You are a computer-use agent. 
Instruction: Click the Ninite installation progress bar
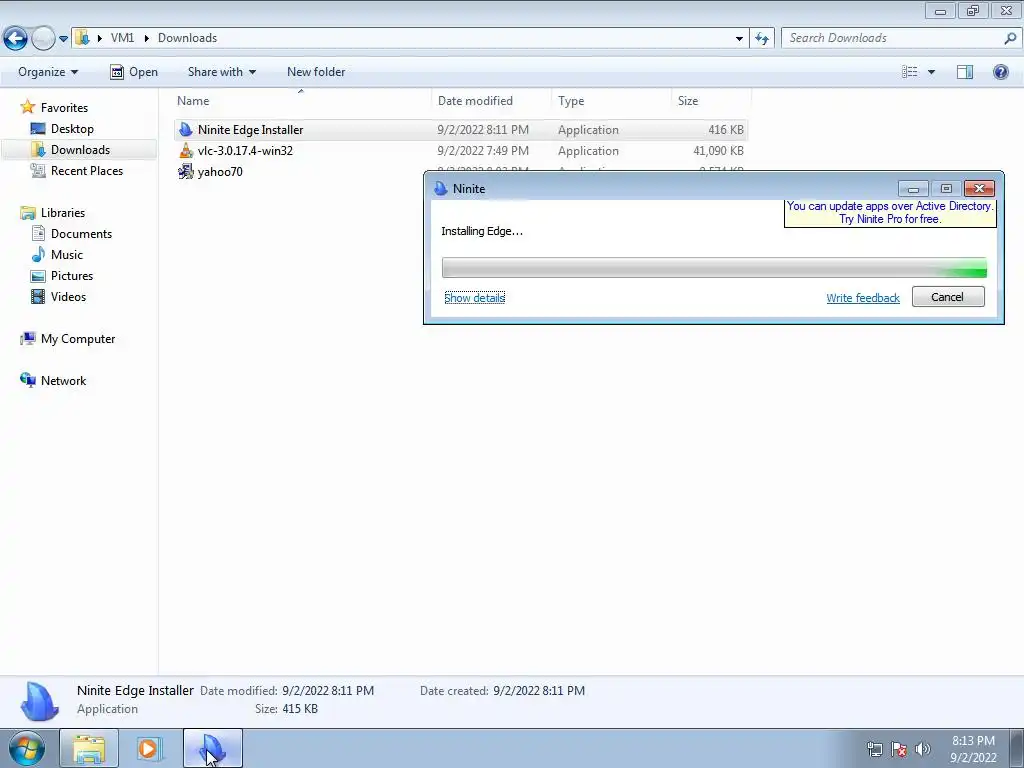pyautogui.click(x=714, y=268)
